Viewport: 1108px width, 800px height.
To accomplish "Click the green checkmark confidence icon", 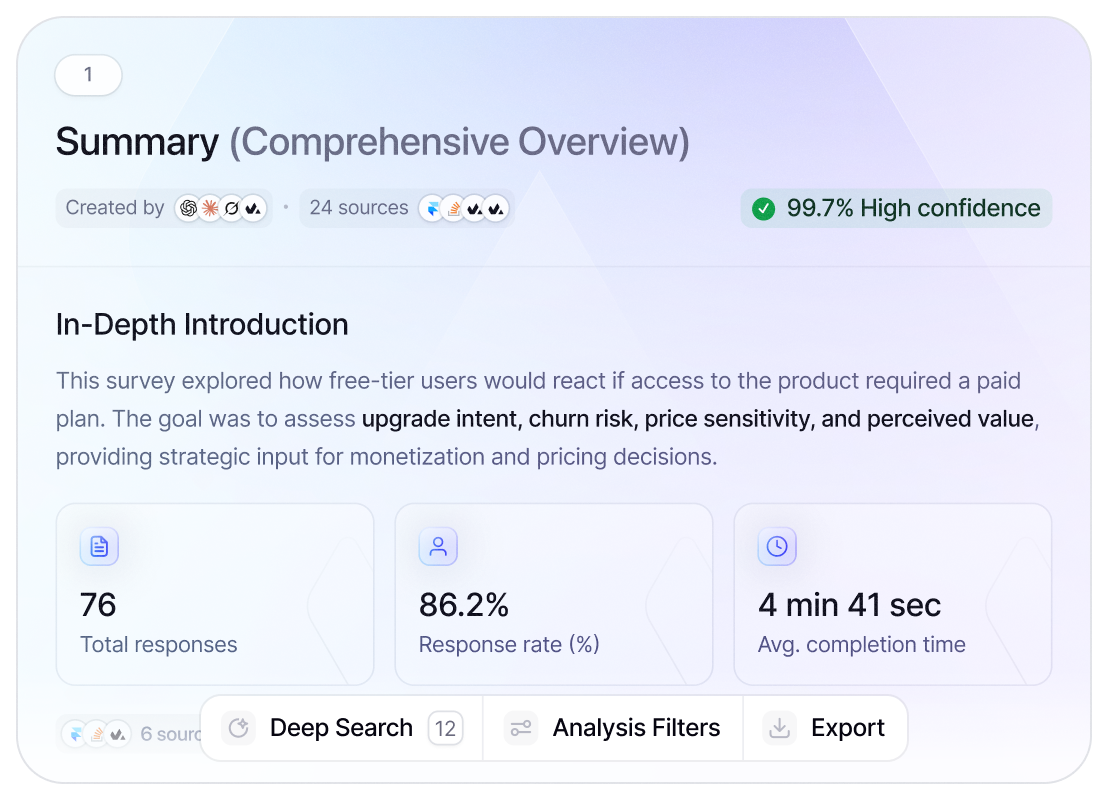I will [764, 208].
